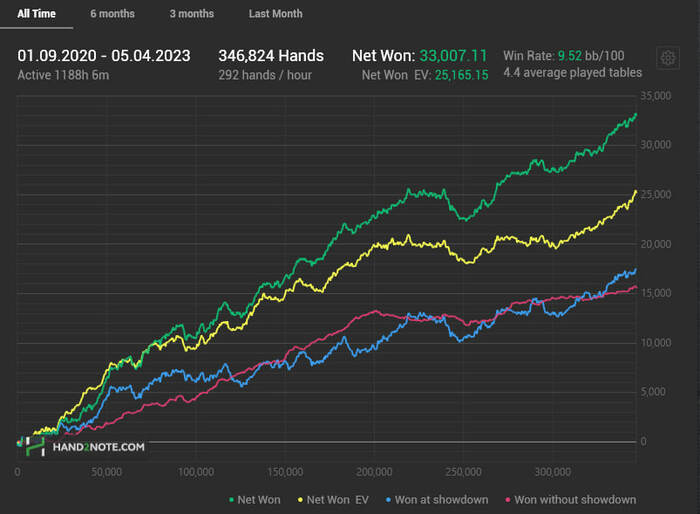Click the 292 hands / hour text

pos(265,75)
